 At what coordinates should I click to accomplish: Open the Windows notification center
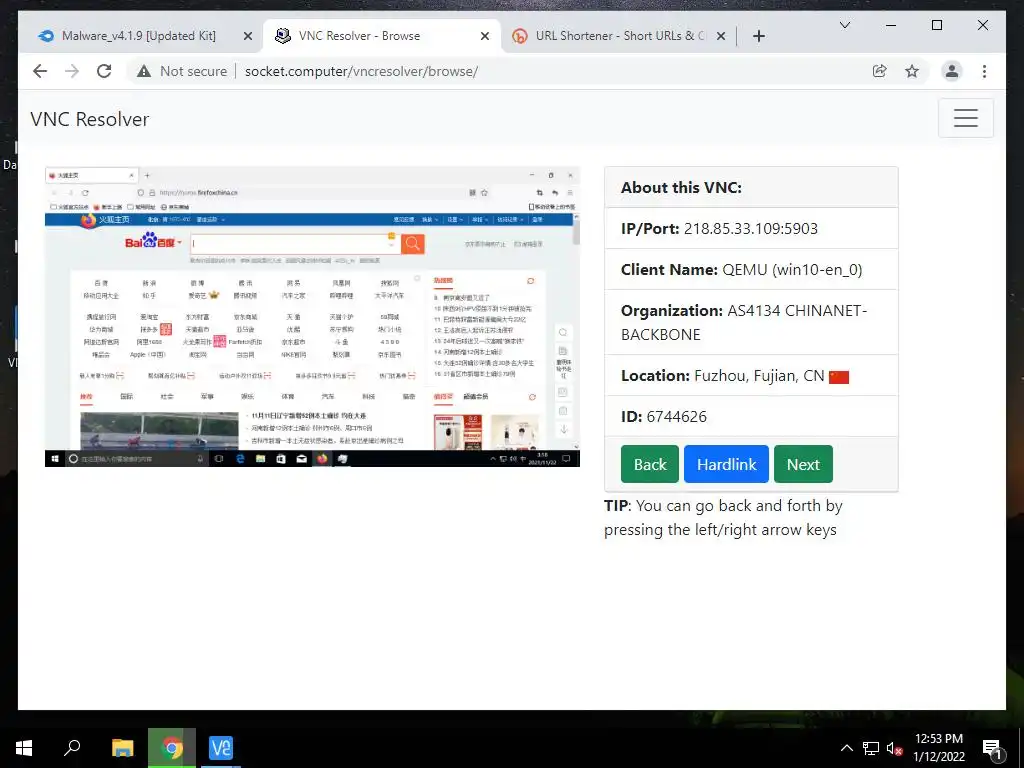992,748
